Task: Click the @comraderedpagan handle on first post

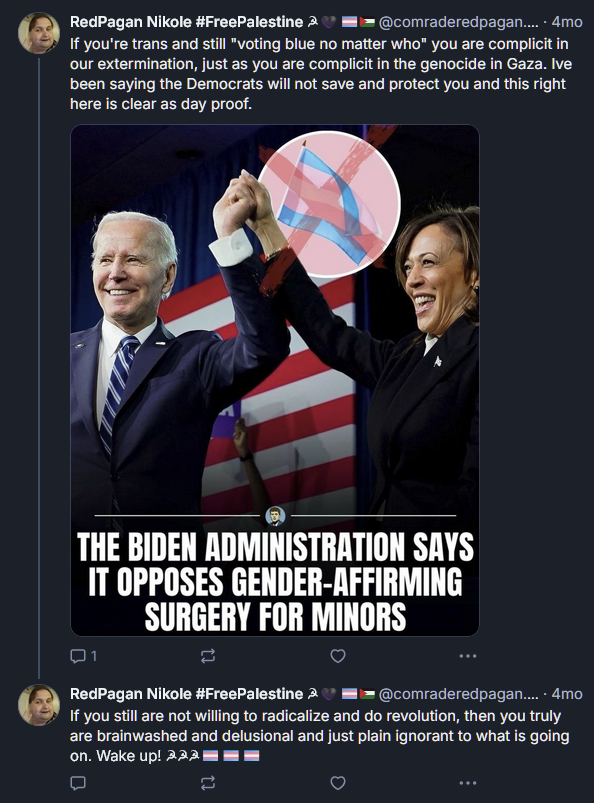Action: 459,22
